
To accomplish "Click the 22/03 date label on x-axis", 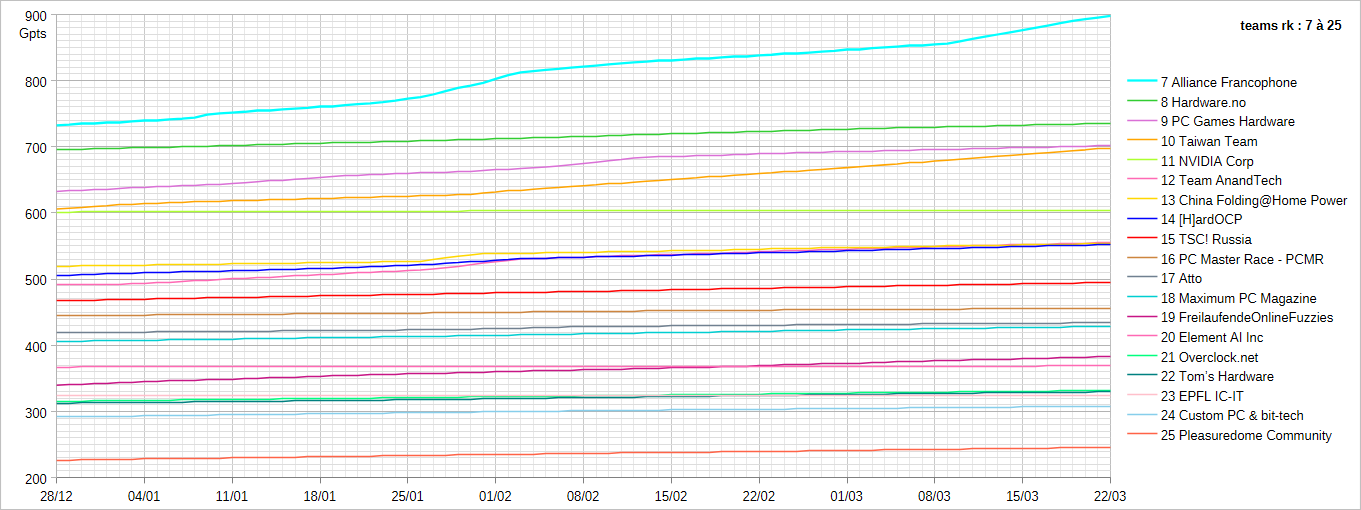I will 1110,496.
